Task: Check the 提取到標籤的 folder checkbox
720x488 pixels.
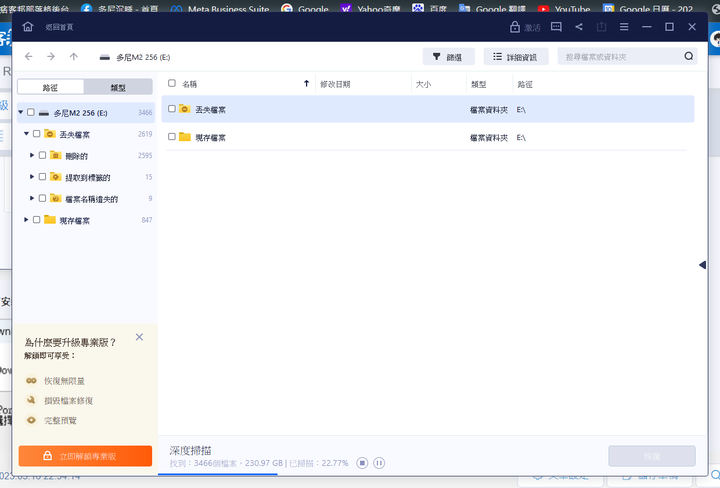Action: pyautogui.click(x=42, y=177)
